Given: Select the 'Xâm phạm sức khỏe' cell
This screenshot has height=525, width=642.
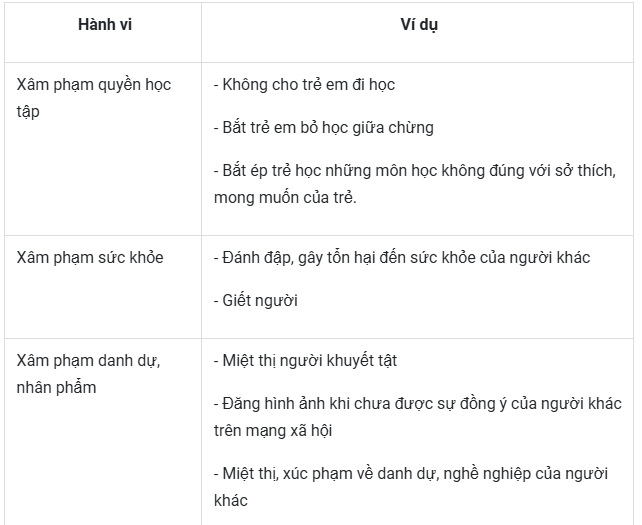Looking at the screenshot, I should click(x=103, y=287).
